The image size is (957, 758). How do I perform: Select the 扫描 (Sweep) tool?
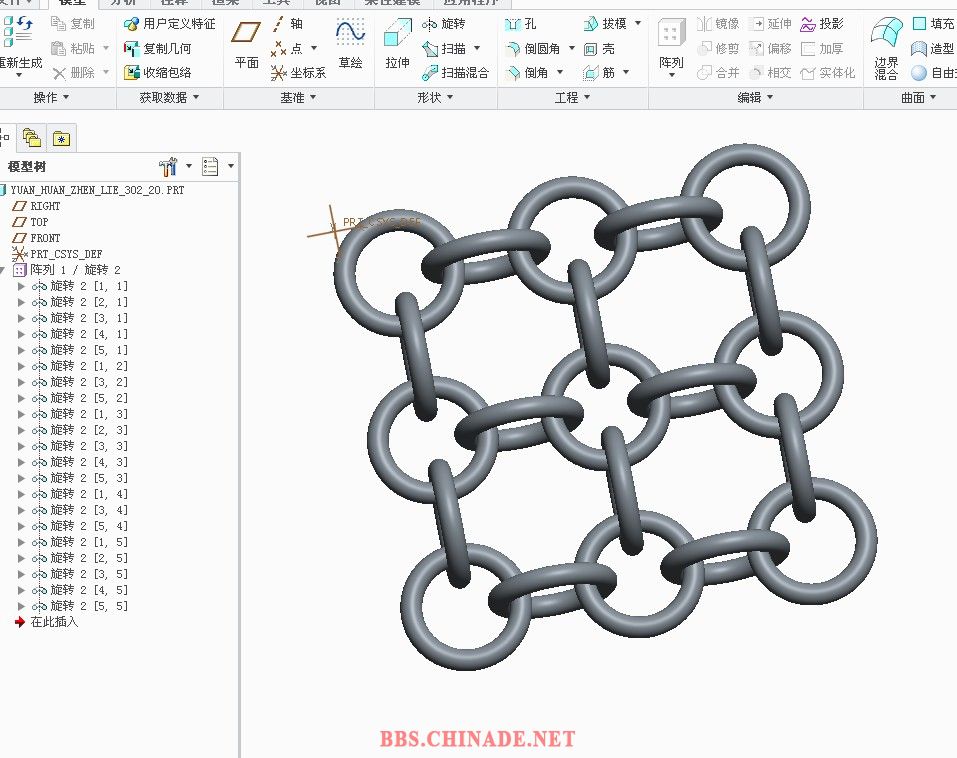coord(445,48)
